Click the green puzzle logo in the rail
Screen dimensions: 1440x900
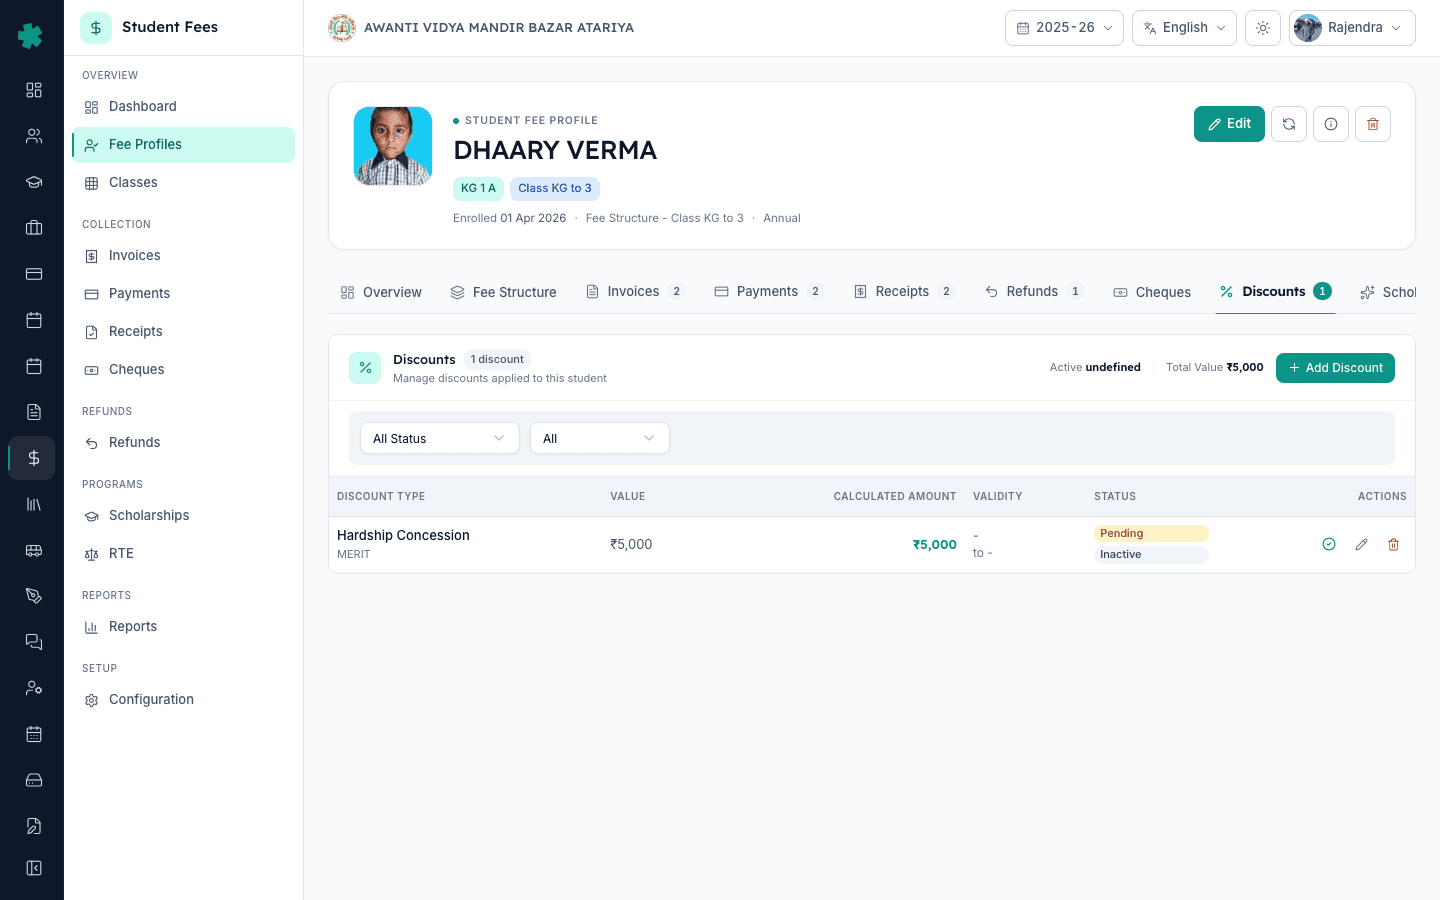pos(31,36)
